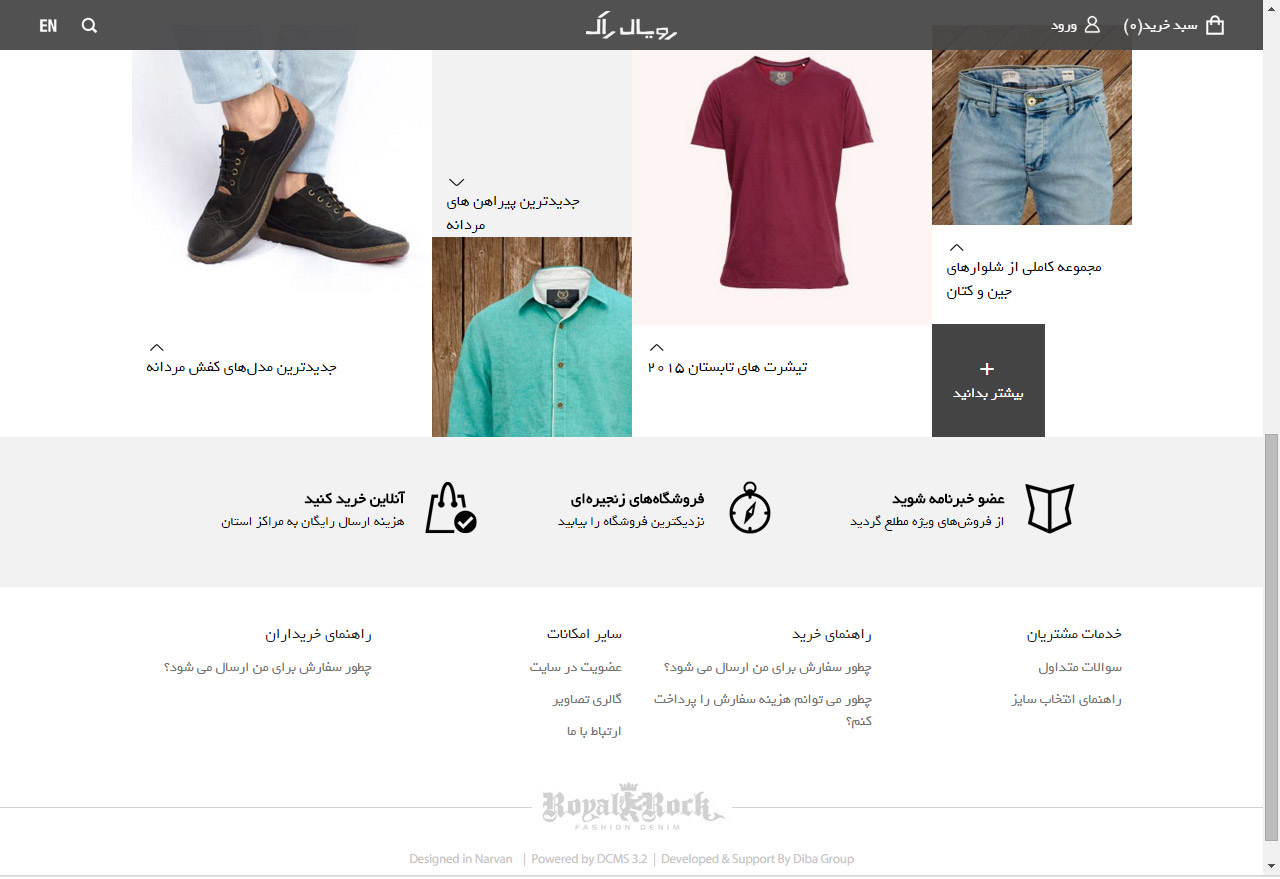The width and height of the screenshot is (1280, 879).
Task: Expand chevron above men's shoes caption
Action: 156,347
